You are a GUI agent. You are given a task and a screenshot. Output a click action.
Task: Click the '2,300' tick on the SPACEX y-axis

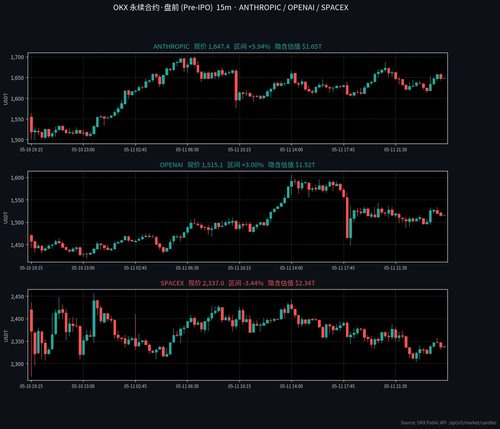[x=17, y=364]
